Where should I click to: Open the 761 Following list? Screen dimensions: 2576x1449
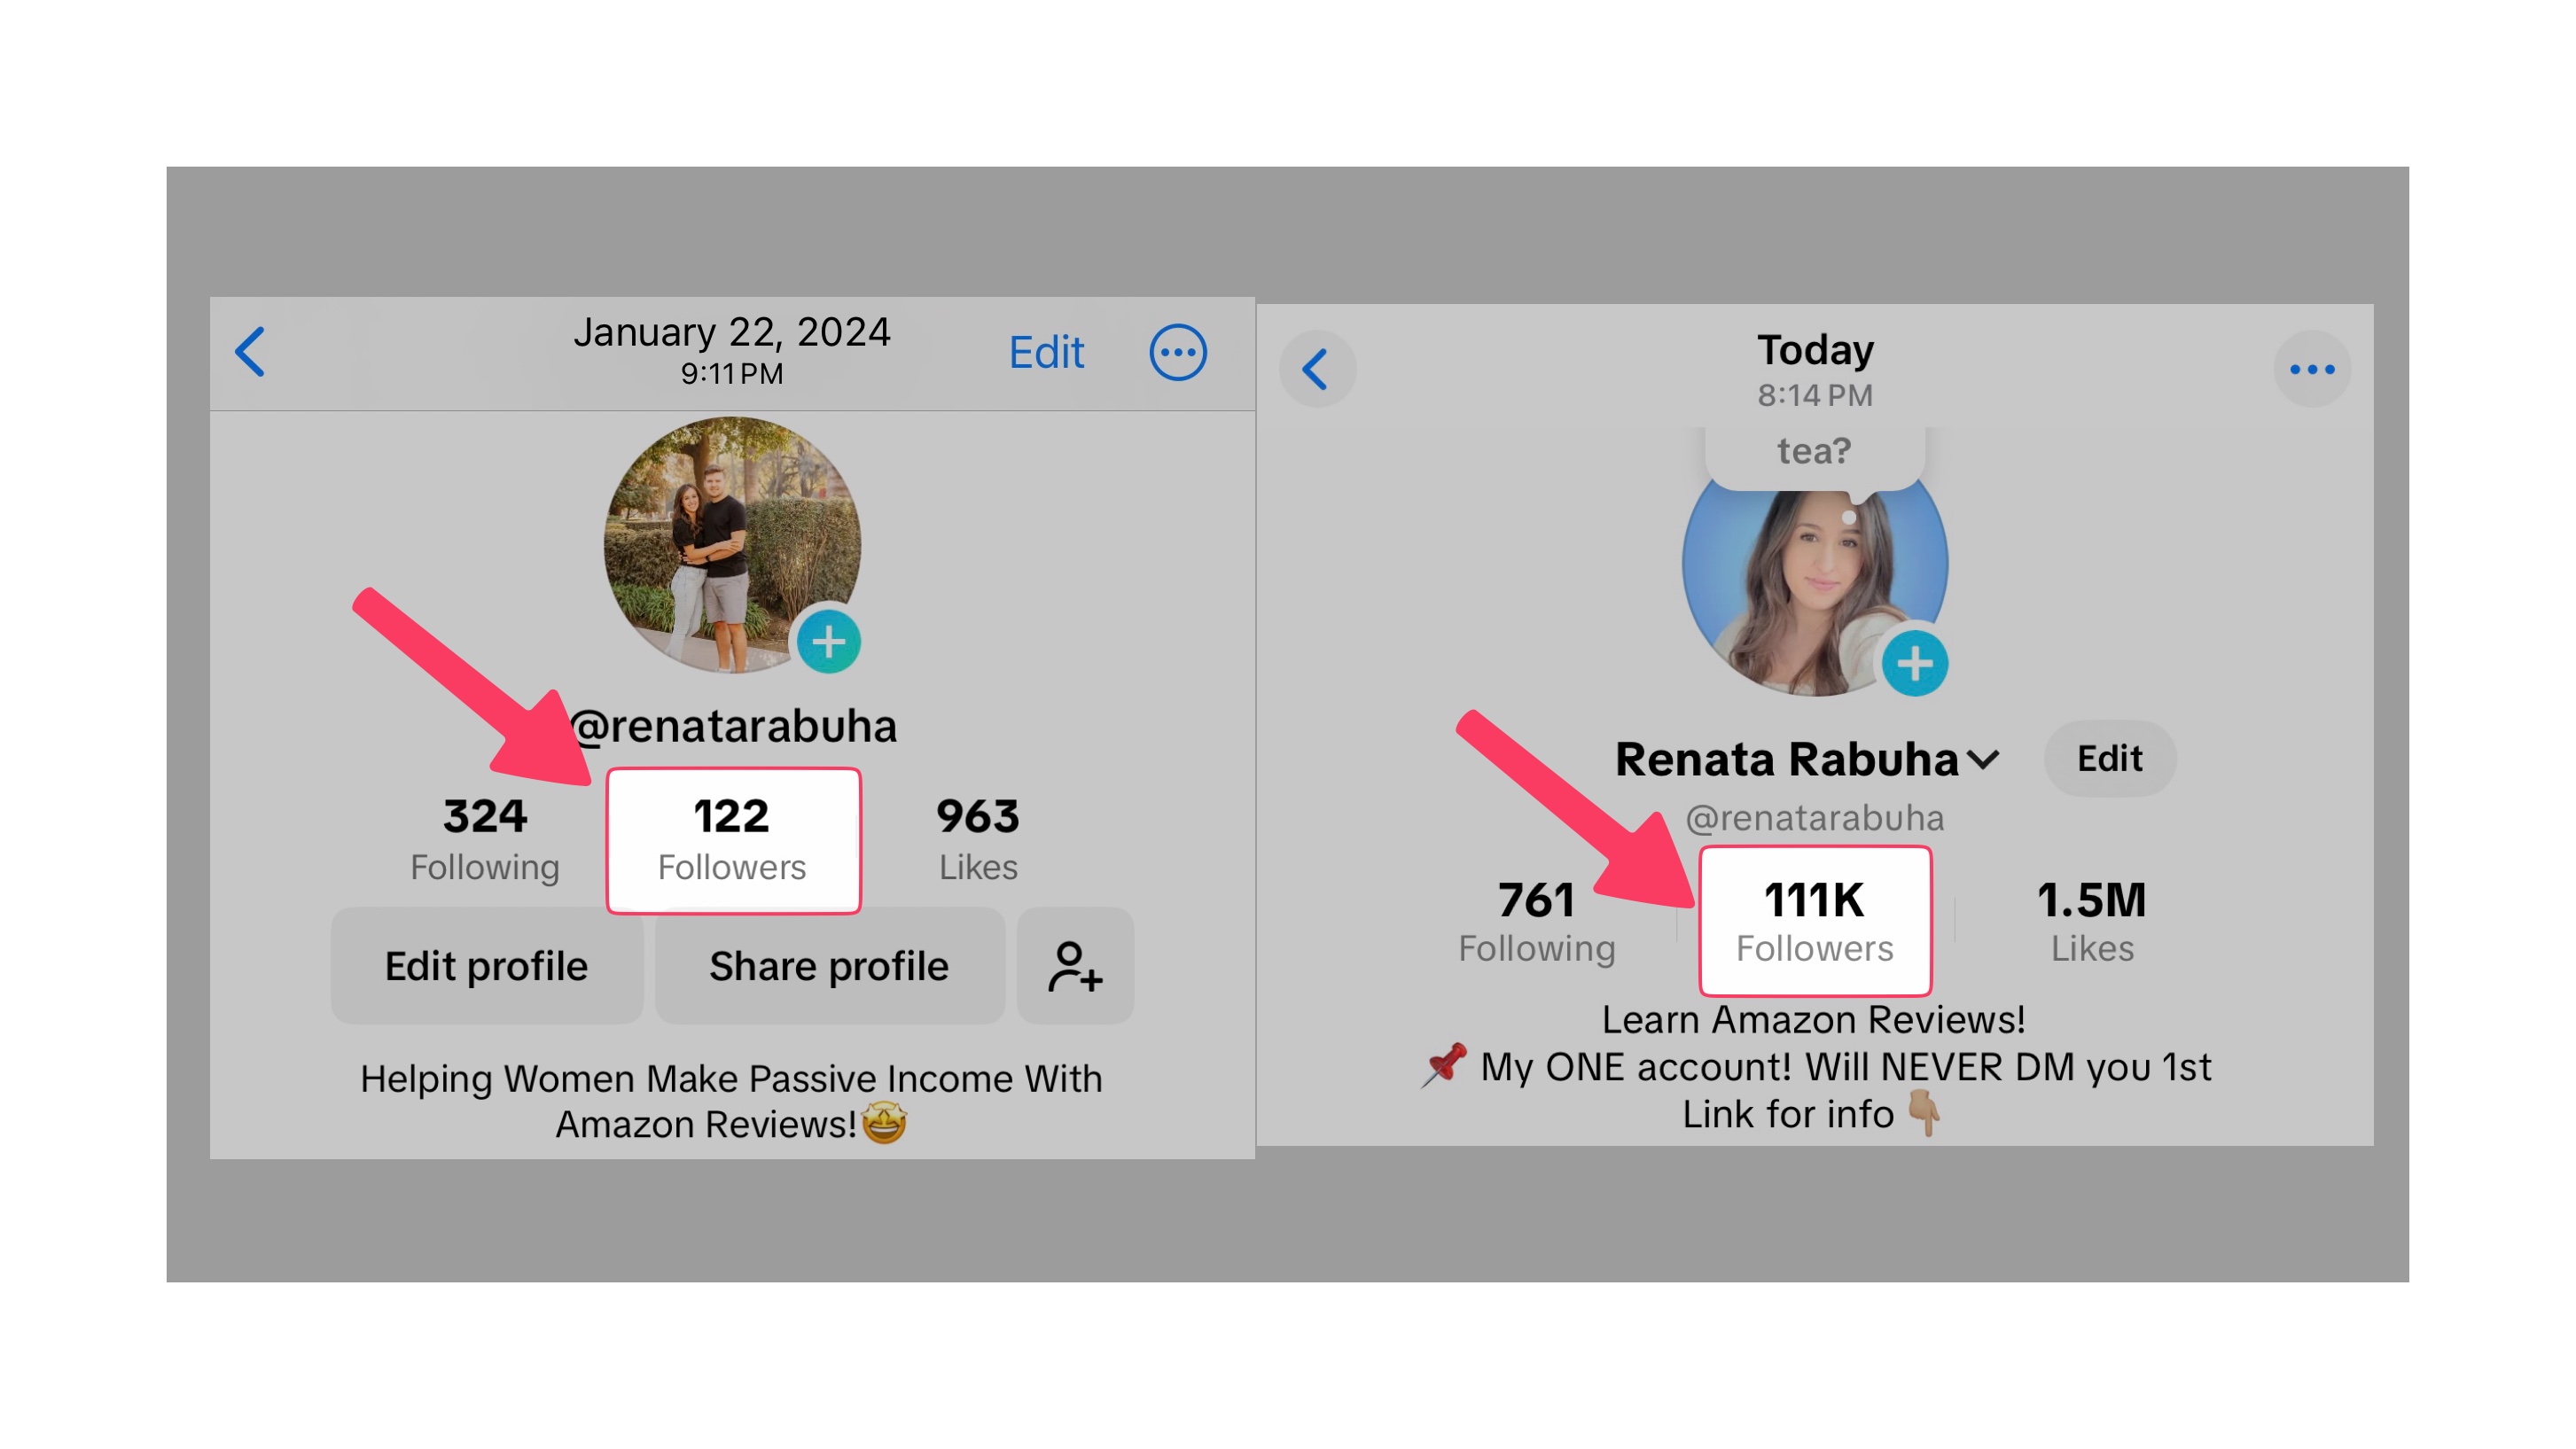pyautogui.click(x=1536, y=921)
